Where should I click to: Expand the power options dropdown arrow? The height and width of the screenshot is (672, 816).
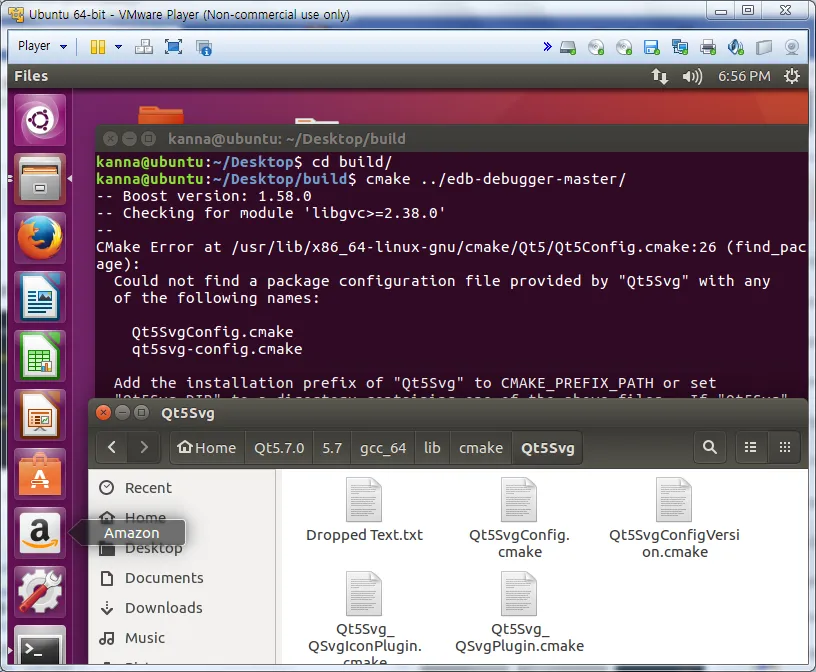click(x=118, y=47)
